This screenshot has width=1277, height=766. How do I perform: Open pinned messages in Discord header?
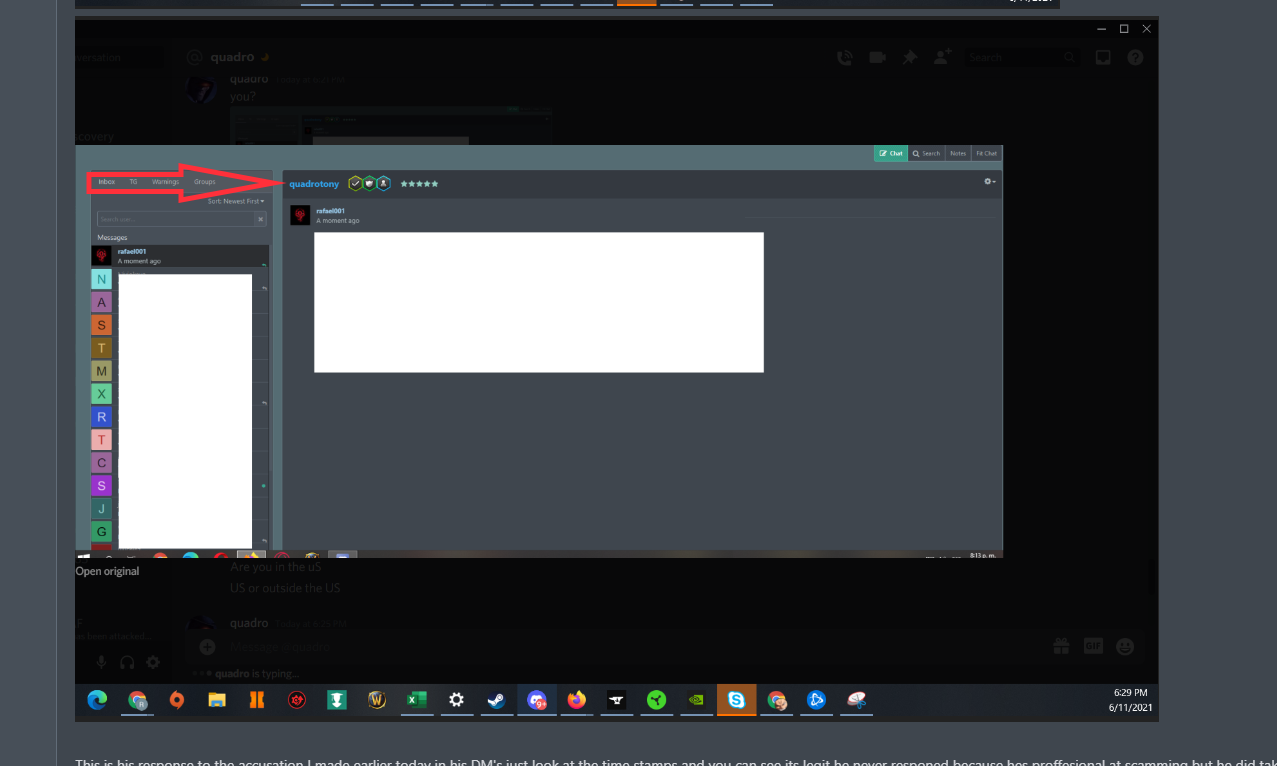pos(909,58)
